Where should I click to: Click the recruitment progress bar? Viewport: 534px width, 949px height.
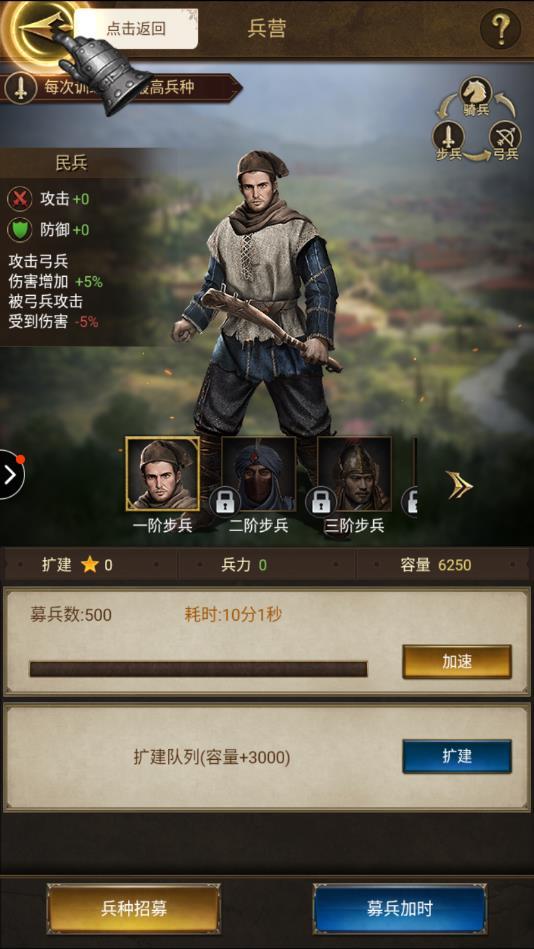tap(199, 669)
